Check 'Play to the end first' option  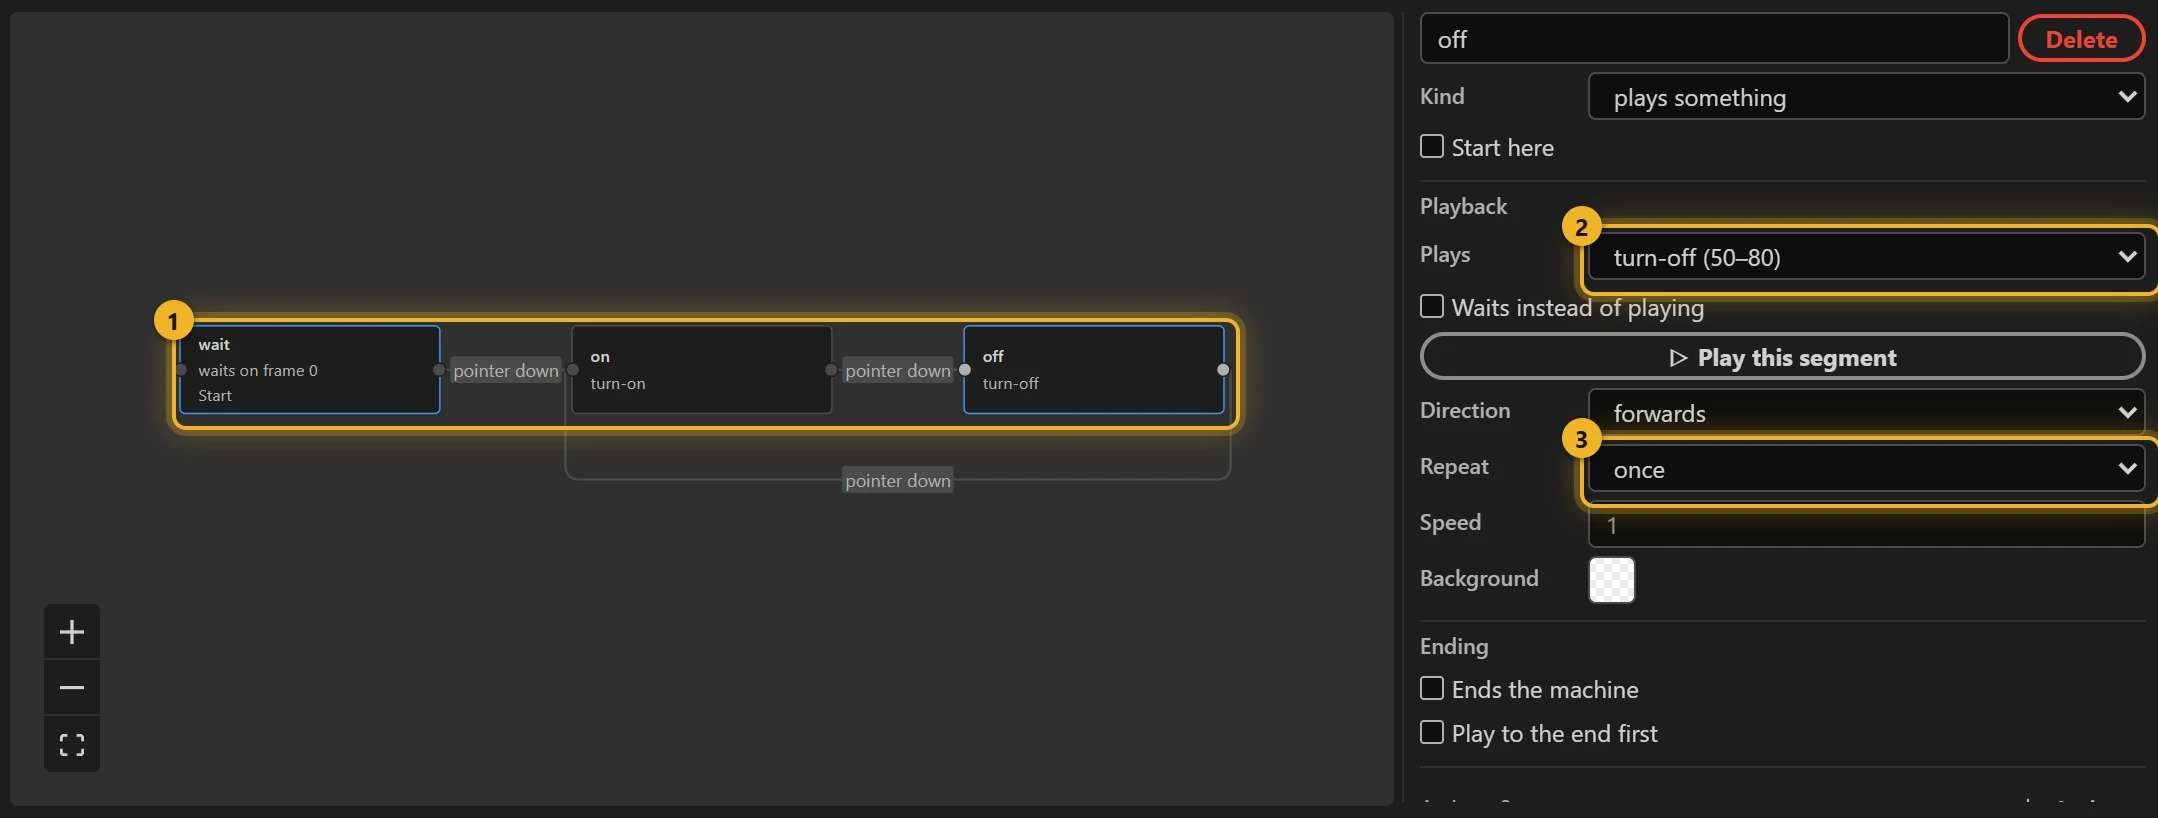pyautogui.click(x=1432, y=733)
